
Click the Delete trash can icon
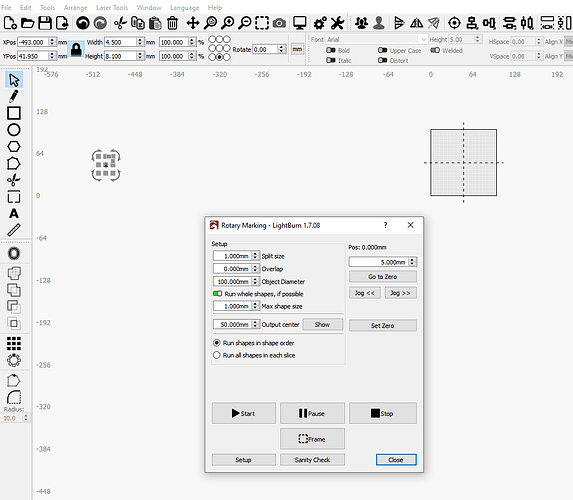(x=172, y=23)
